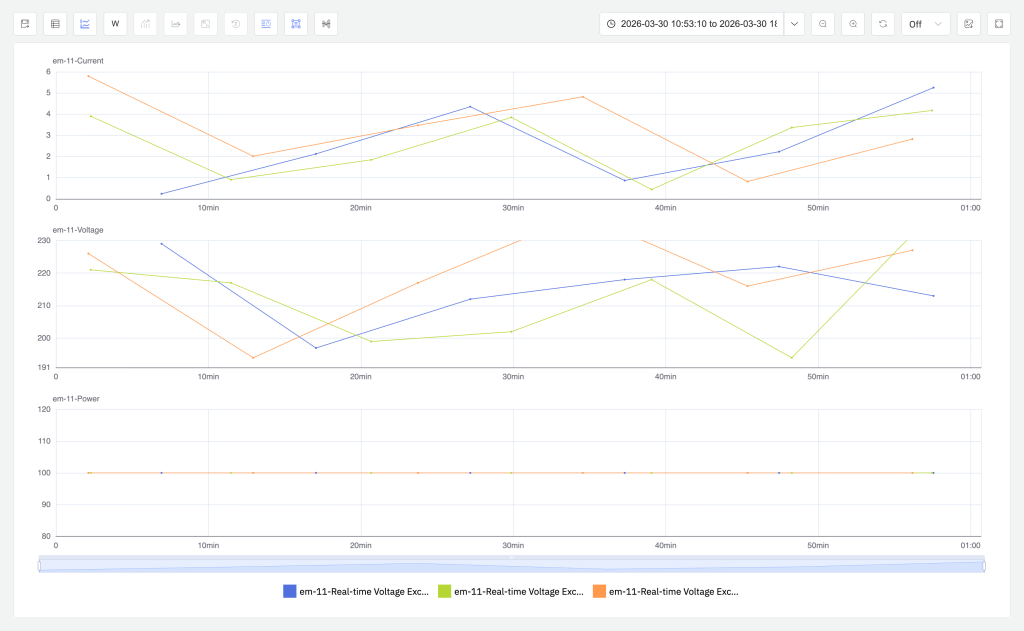Toggle the green legend series swatch

click(444, 591)
